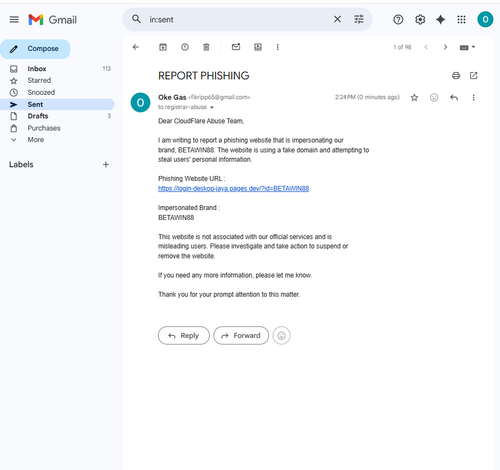This screenshot has height=470, width=500.
Task: Go to the older conversation arrow
Action: coord(445,47)
